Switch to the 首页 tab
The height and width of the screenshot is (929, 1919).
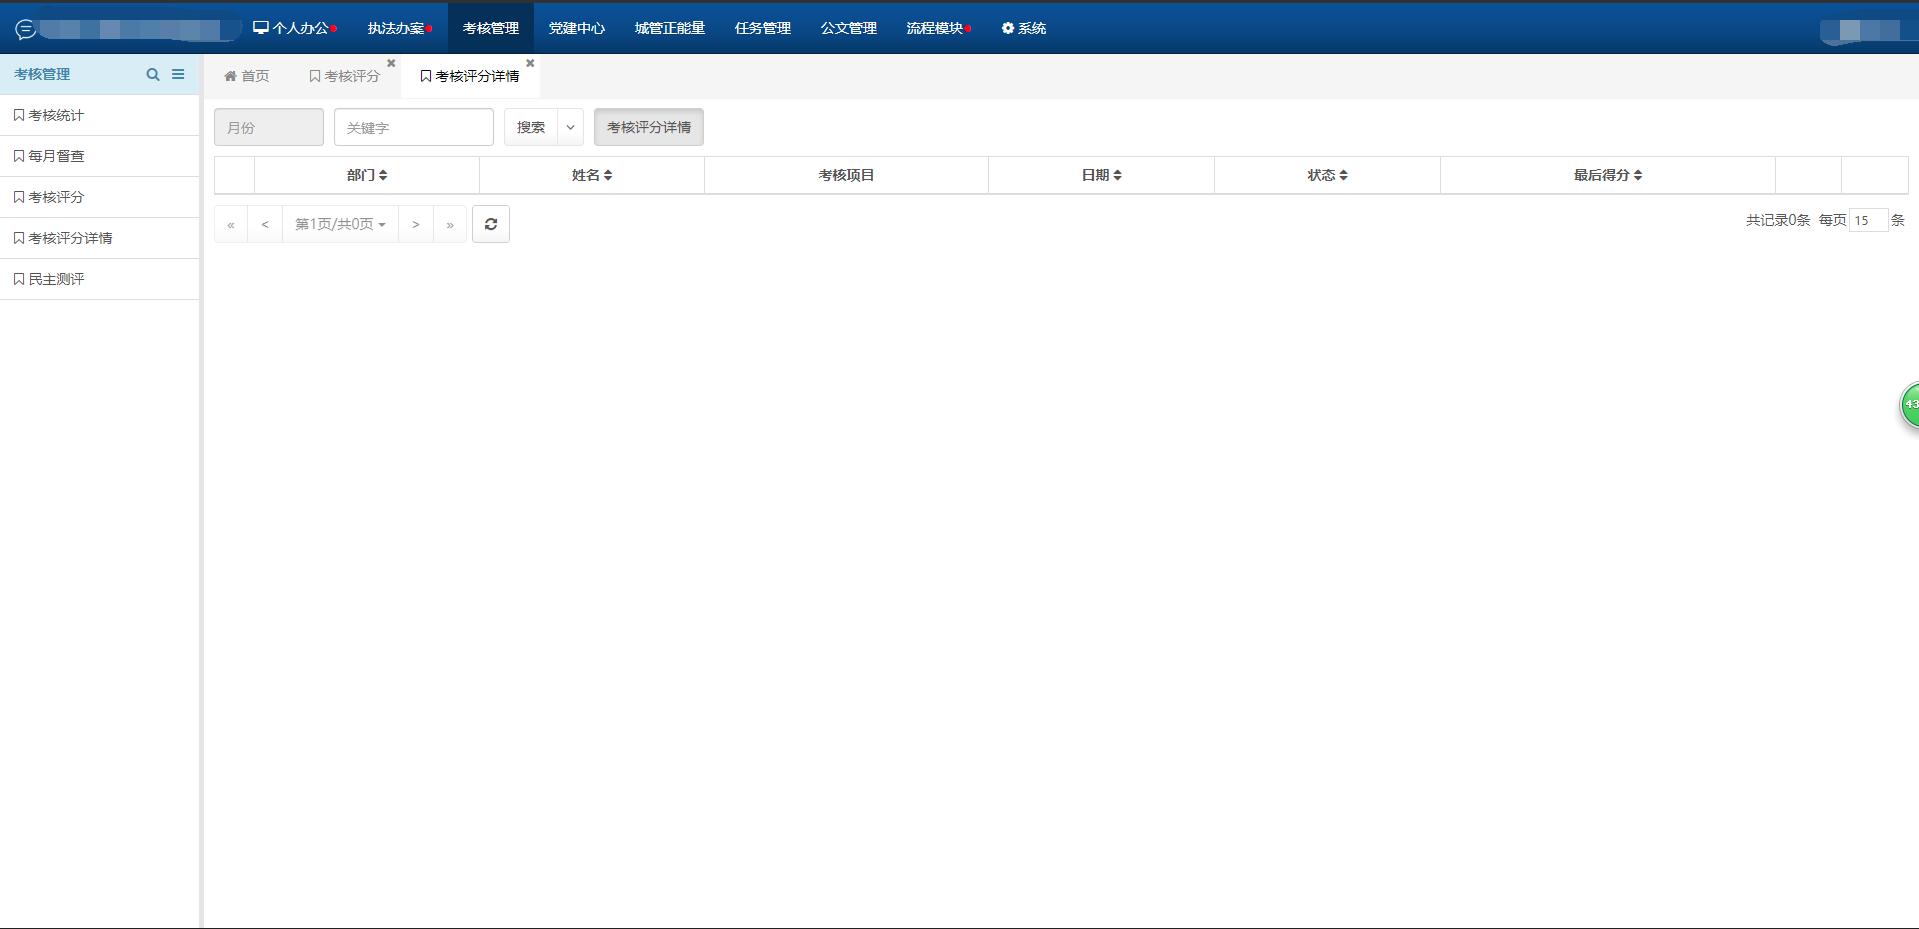coord(247,76)
